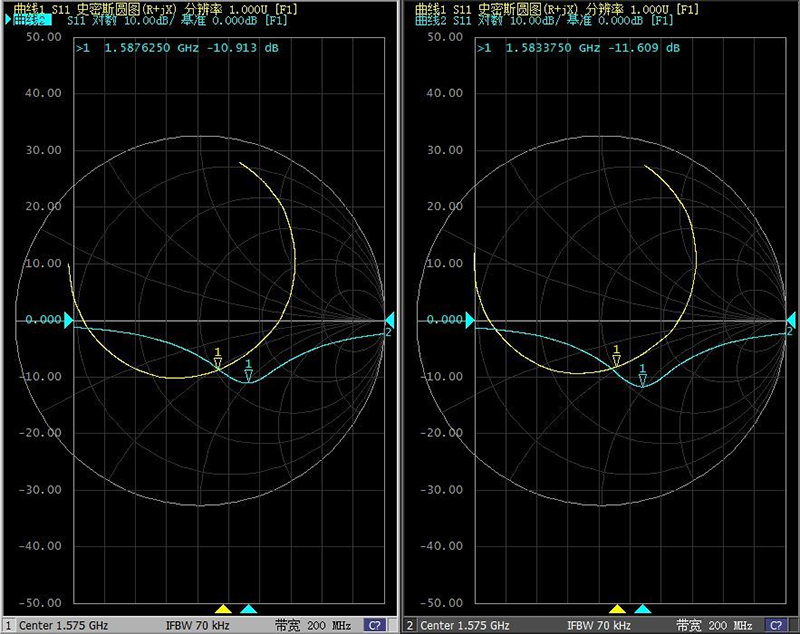Click IFBW 70 kHz in channel 2 status bar
The width and height of the screenshot is (800, 634).
tap(600, 625)
